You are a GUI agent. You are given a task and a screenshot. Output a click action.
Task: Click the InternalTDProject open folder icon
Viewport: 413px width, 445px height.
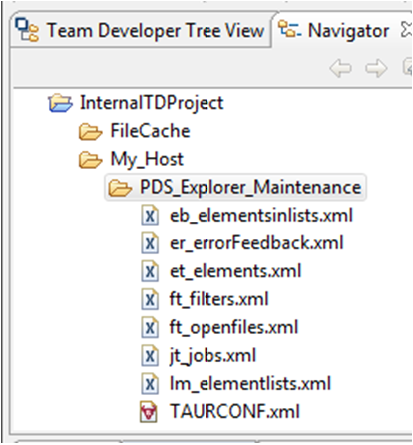click(x=60, y=103)
